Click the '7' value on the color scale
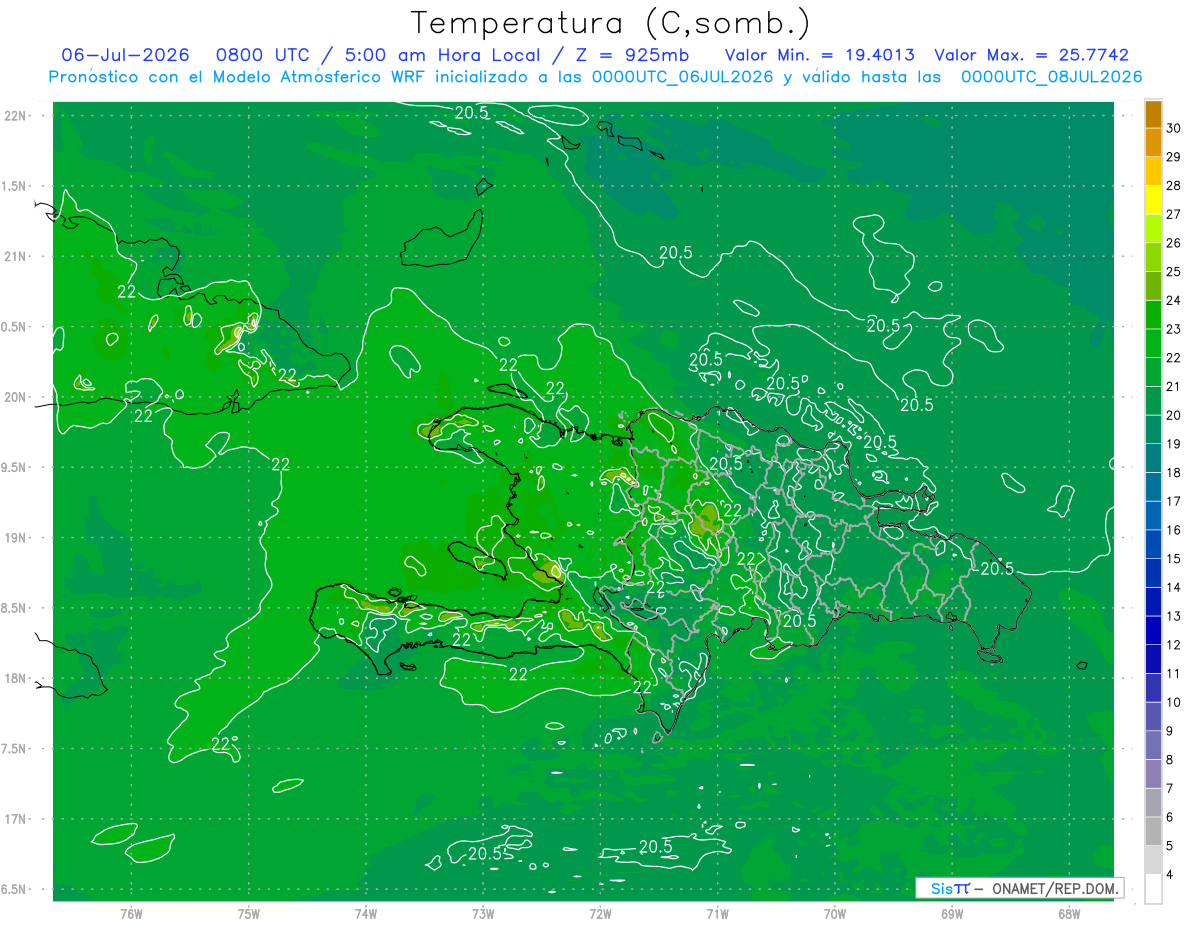Viewport: 1200px width, 927px height. click(x=1170, y=788)
